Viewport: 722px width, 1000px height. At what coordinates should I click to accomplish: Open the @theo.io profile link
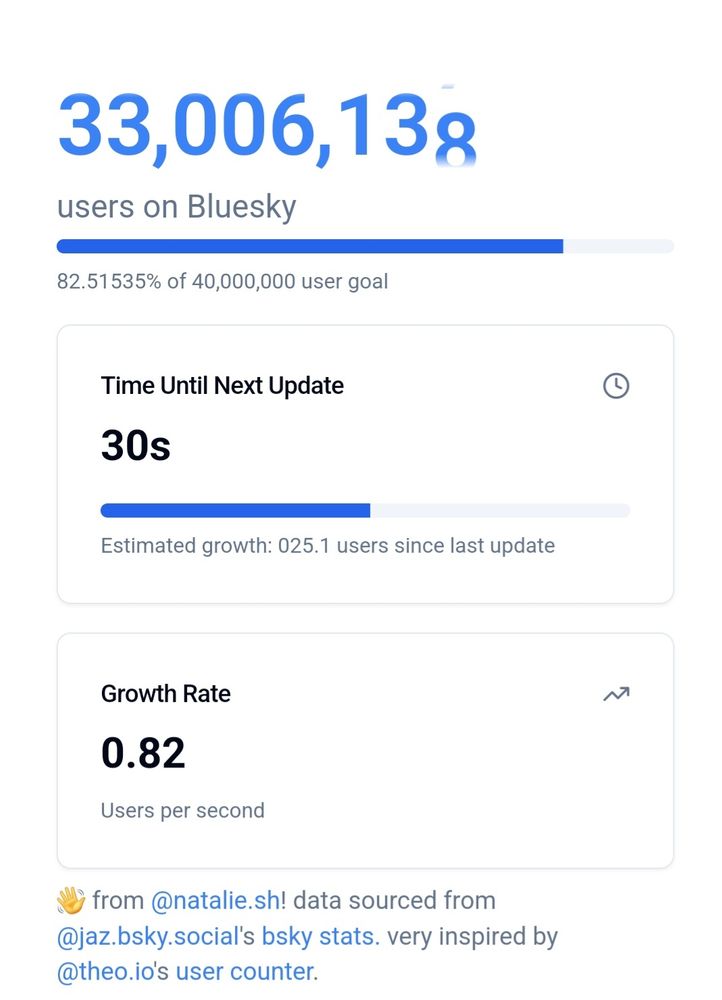105,971
